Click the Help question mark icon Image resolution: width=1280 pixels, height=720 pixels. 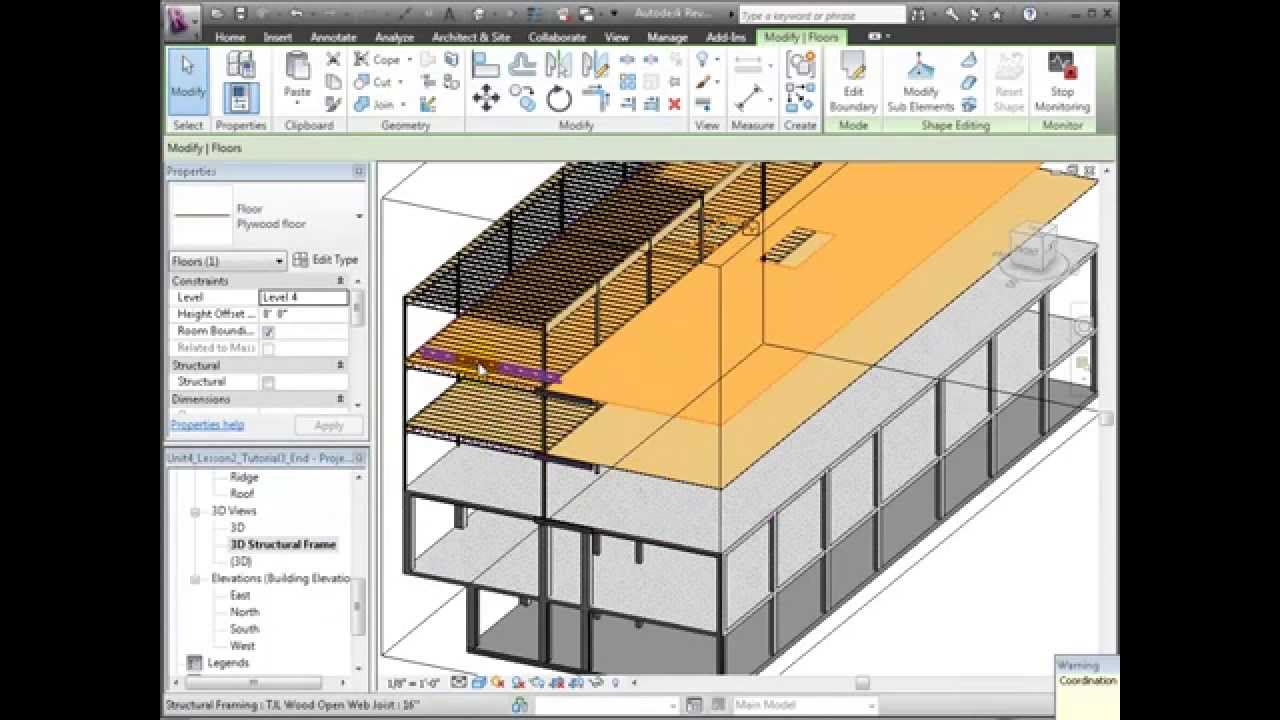[1030, 14]
